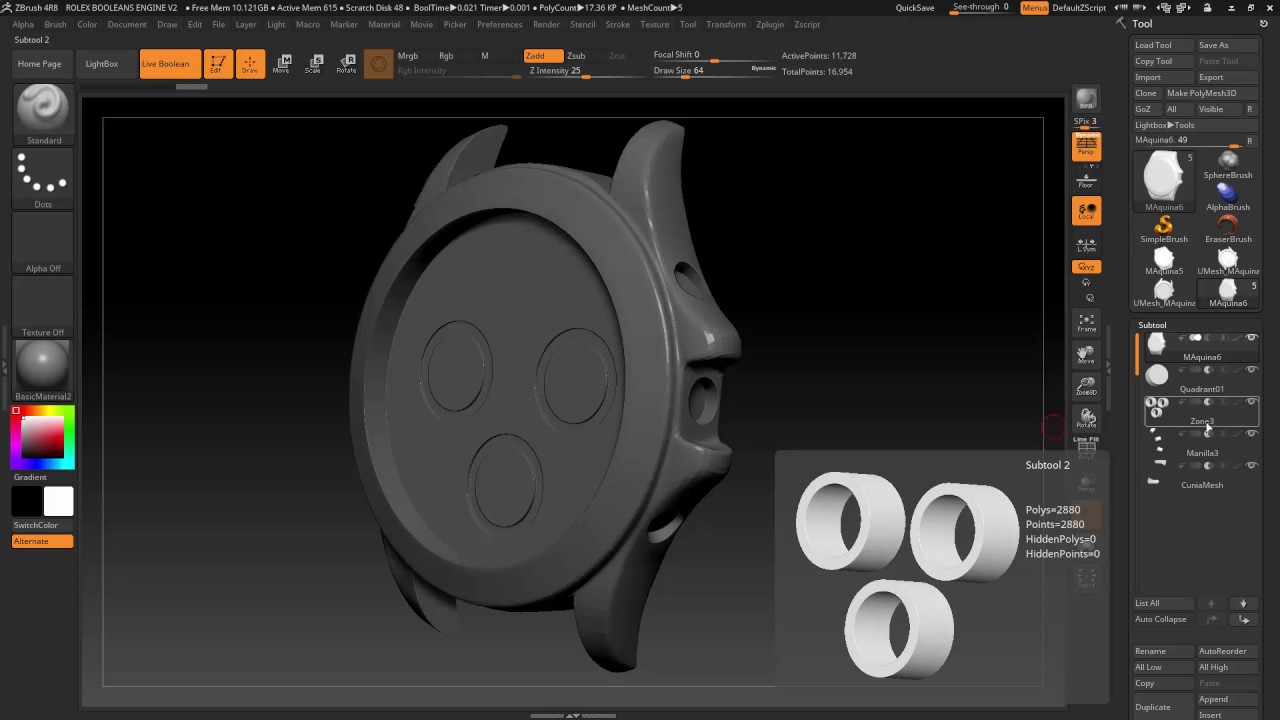Toggle visibility of CuniaMesh subtool
The image size is (1280, 720).
[1251, 466]
